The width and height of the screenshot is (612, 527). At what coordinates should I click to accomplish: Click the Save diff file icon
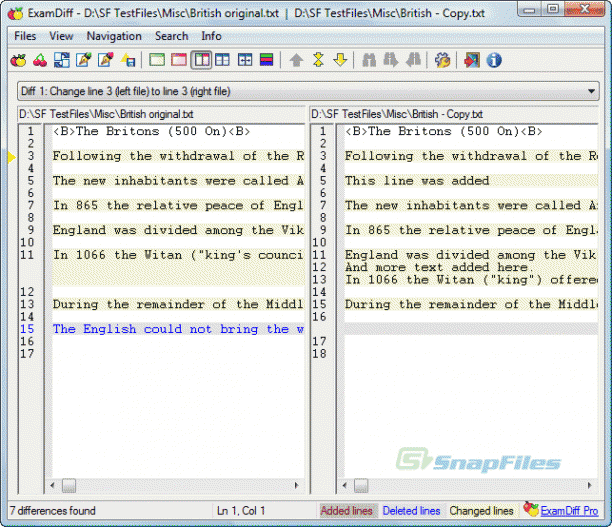point(128,61)
